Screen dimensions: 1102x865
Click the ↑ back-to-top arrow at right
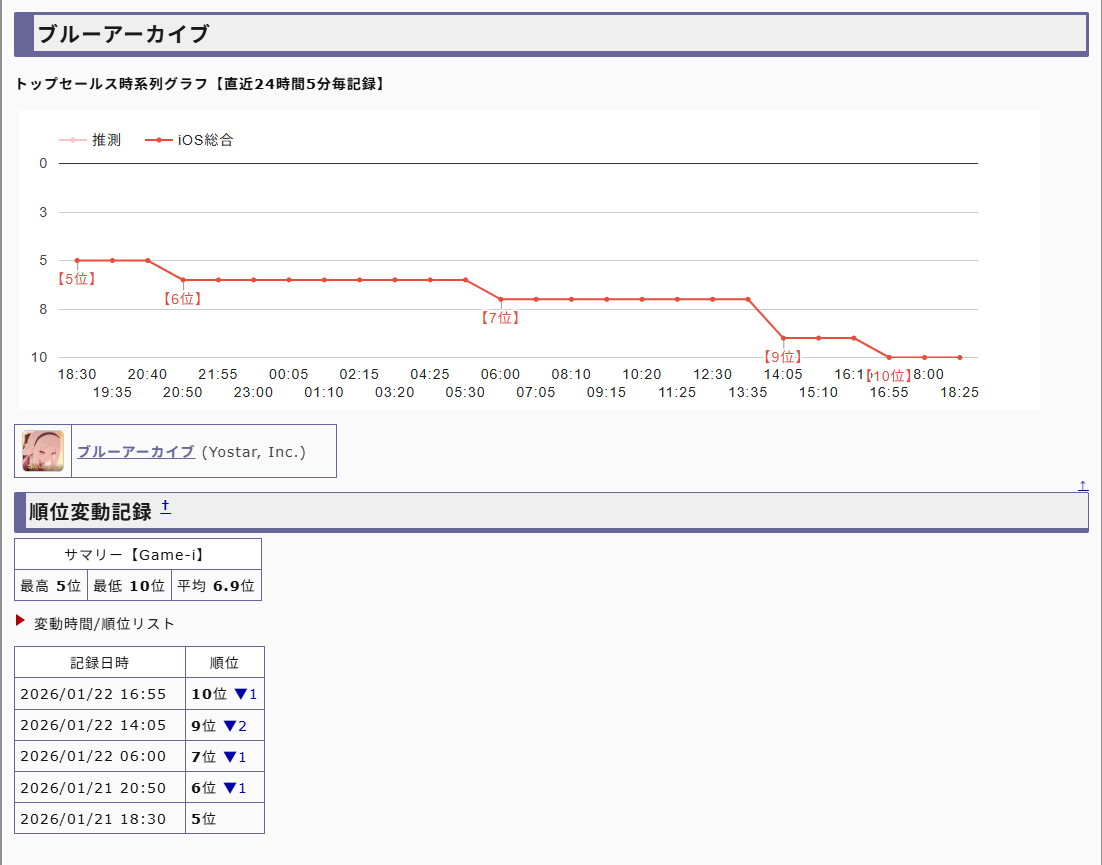point(1082,486)
